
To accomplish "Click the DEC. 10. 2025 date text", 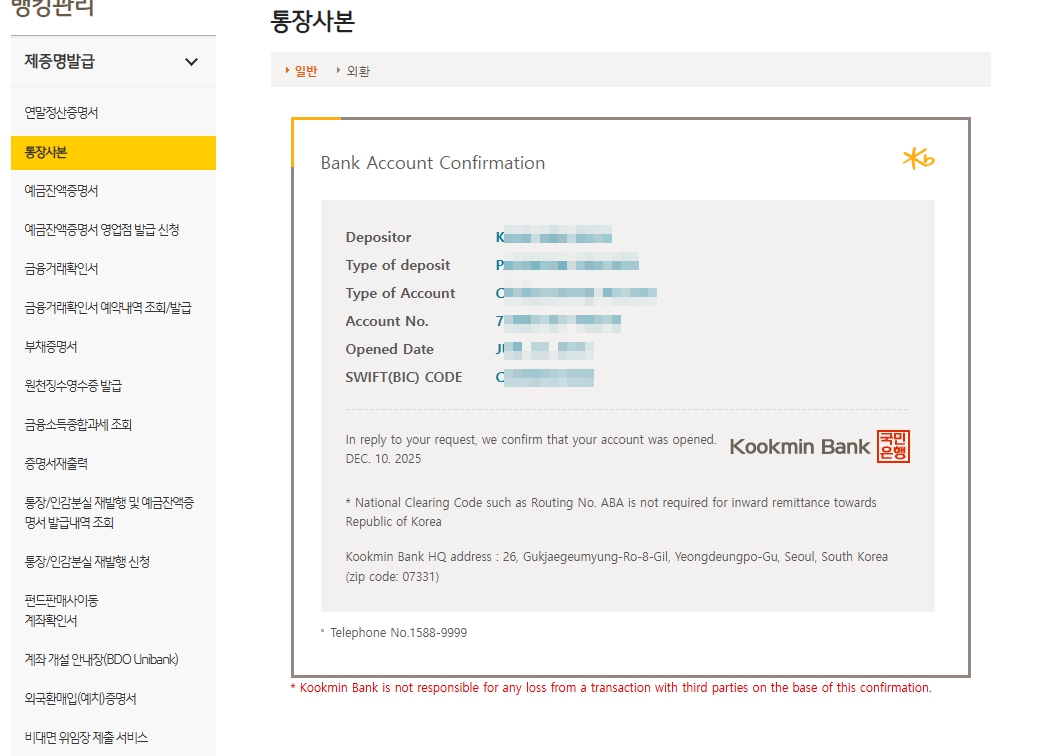I will coord(383,459).
